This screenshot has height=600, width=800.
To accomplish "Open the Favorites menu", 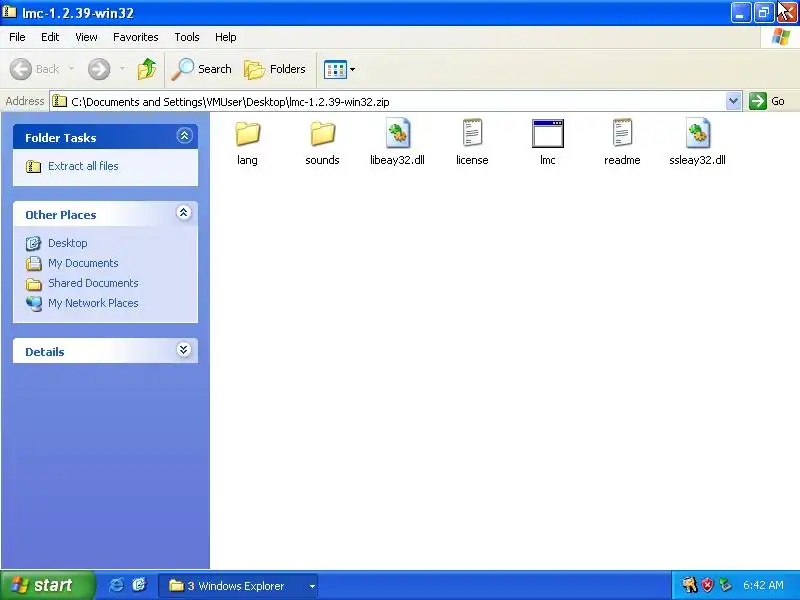I will [x=136, y=37].
